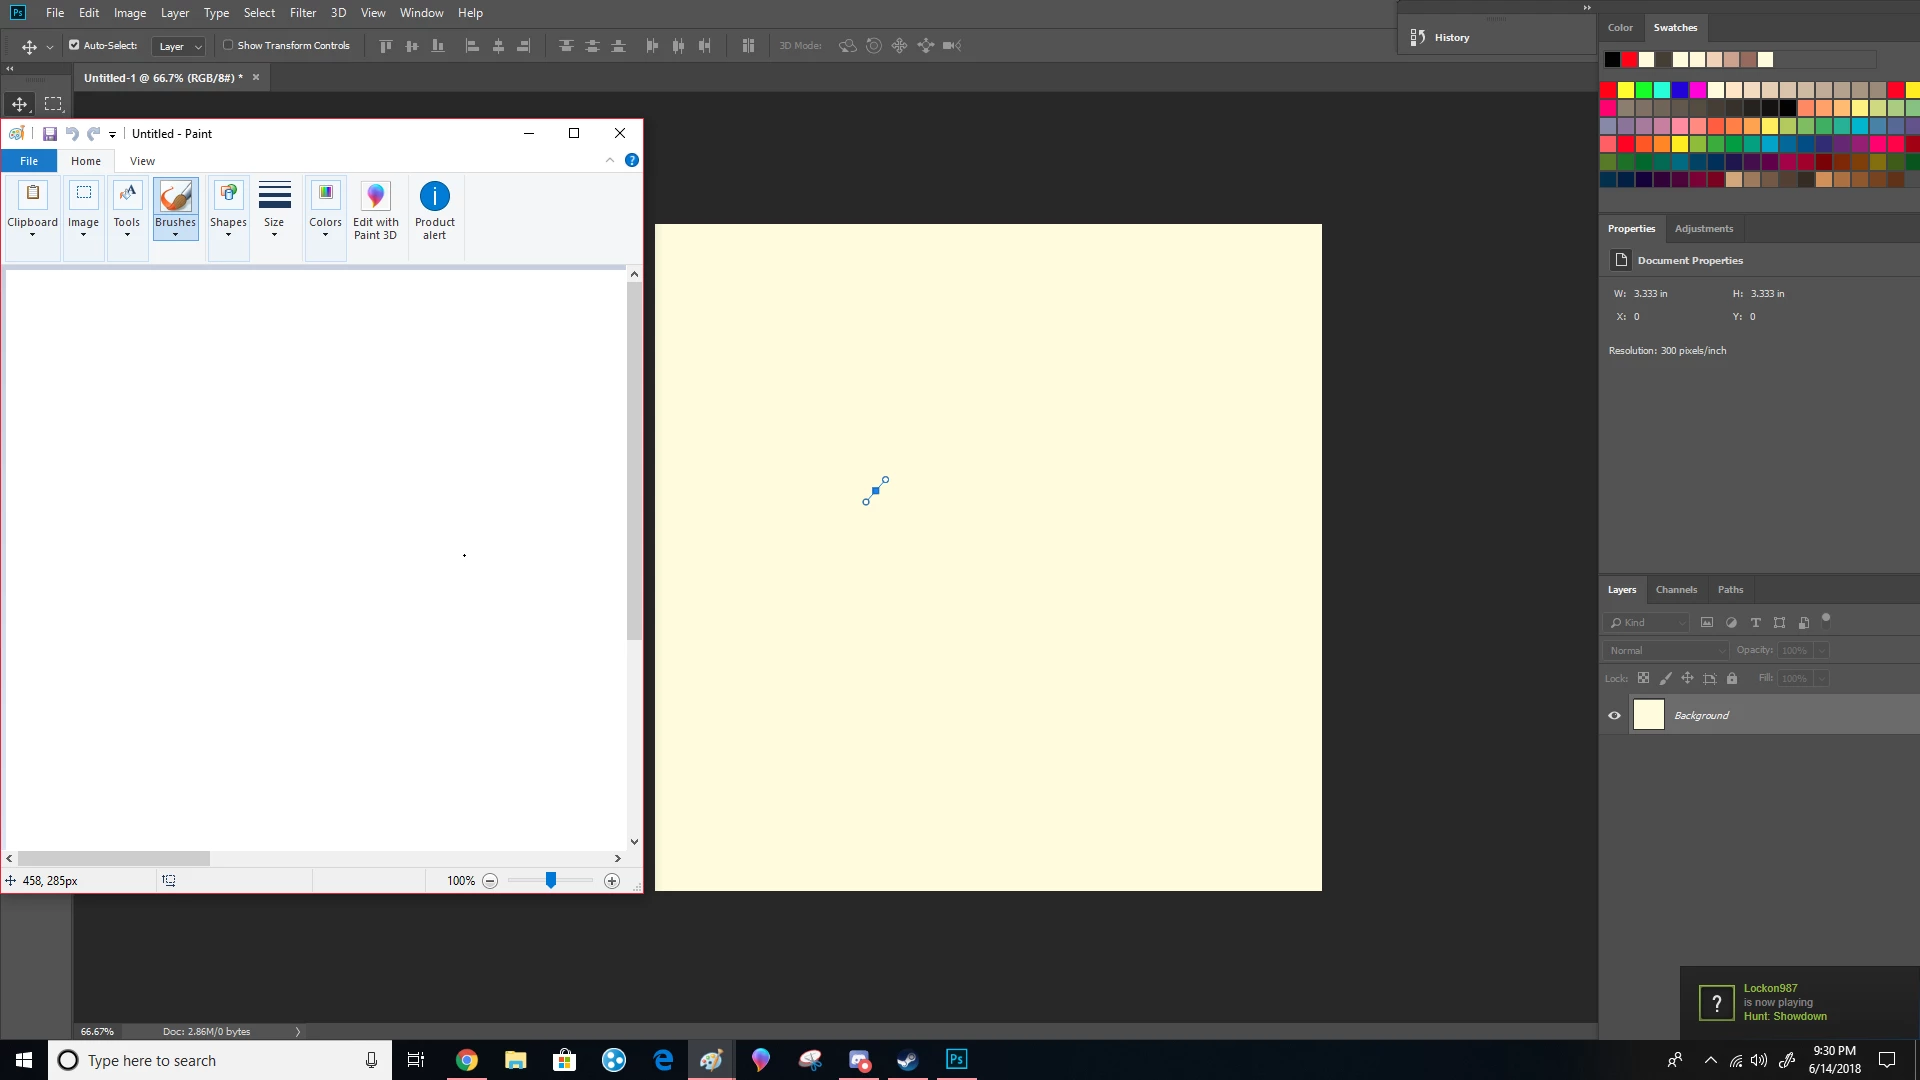Toggle the Auto-Select checkbox
The height and width of the screenshot is (1080, 1920).
74,45
